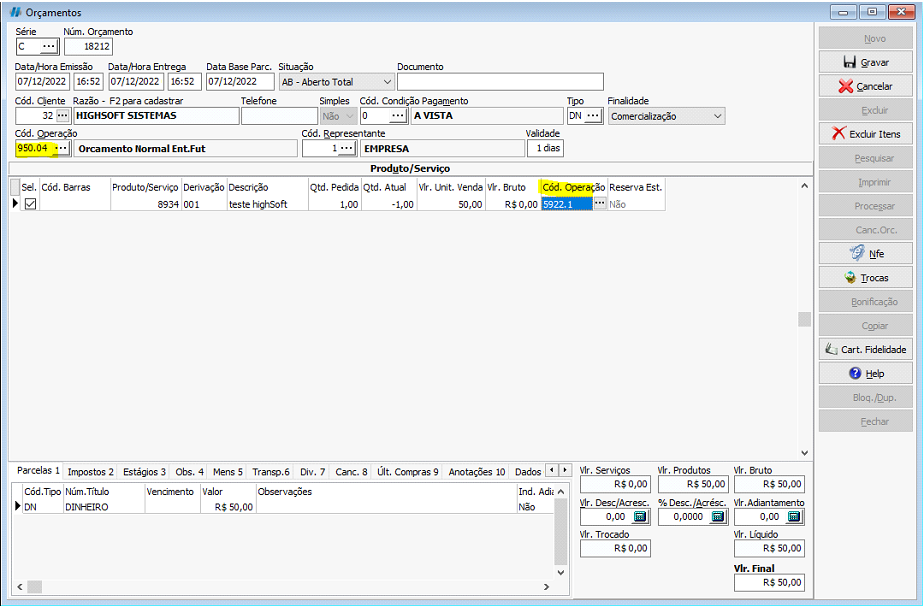
Task: Click the Gravar save button
Action: coord(866,62)
